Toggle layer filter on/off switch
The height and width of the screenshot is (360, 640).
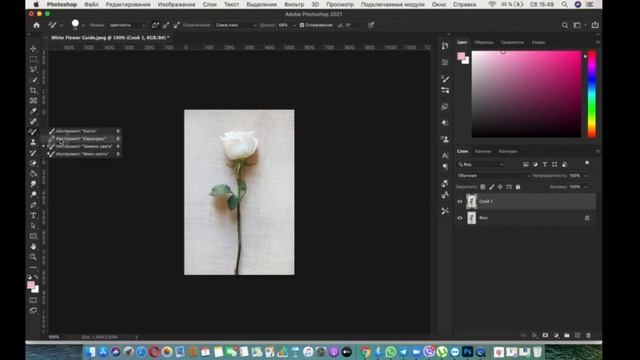[587, 163]
